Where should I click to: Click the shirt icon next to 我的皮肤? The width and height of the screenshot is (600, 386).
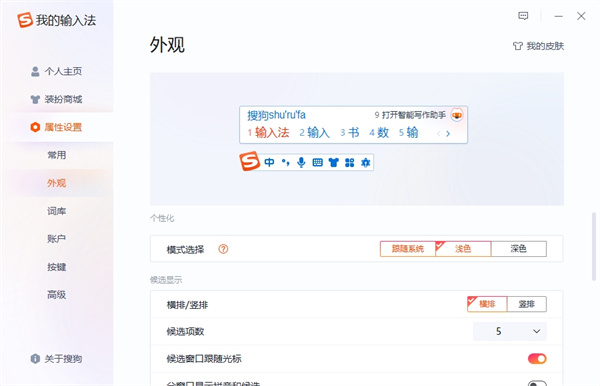pyautogui.click(x=518, y=46)
